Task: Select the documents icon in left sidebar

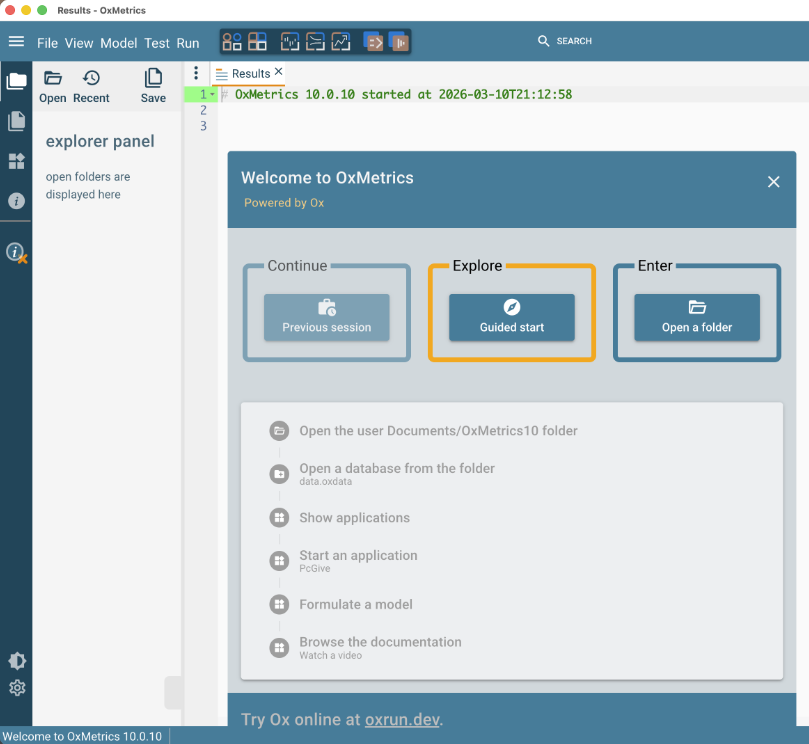Action: (x=16, y=121)
